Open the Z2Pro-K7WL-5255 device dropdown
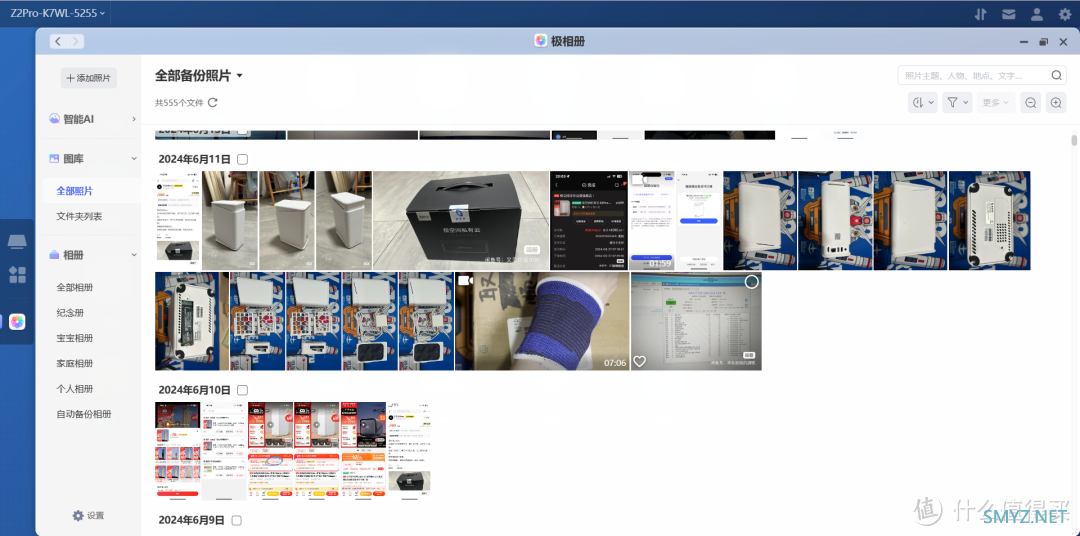The width and height of the screenshot is (1080, 536). 57,13
